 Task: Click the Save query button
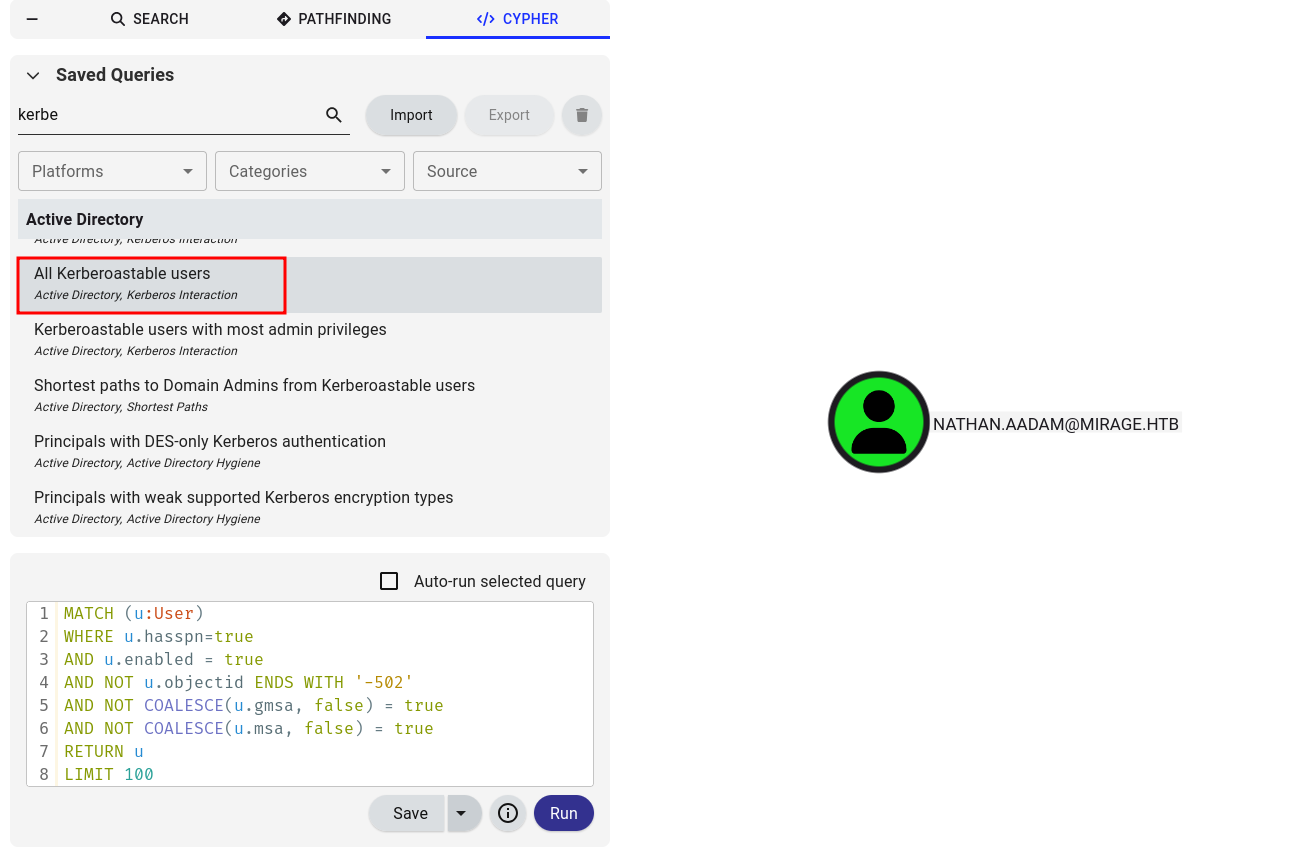[410, 813]
